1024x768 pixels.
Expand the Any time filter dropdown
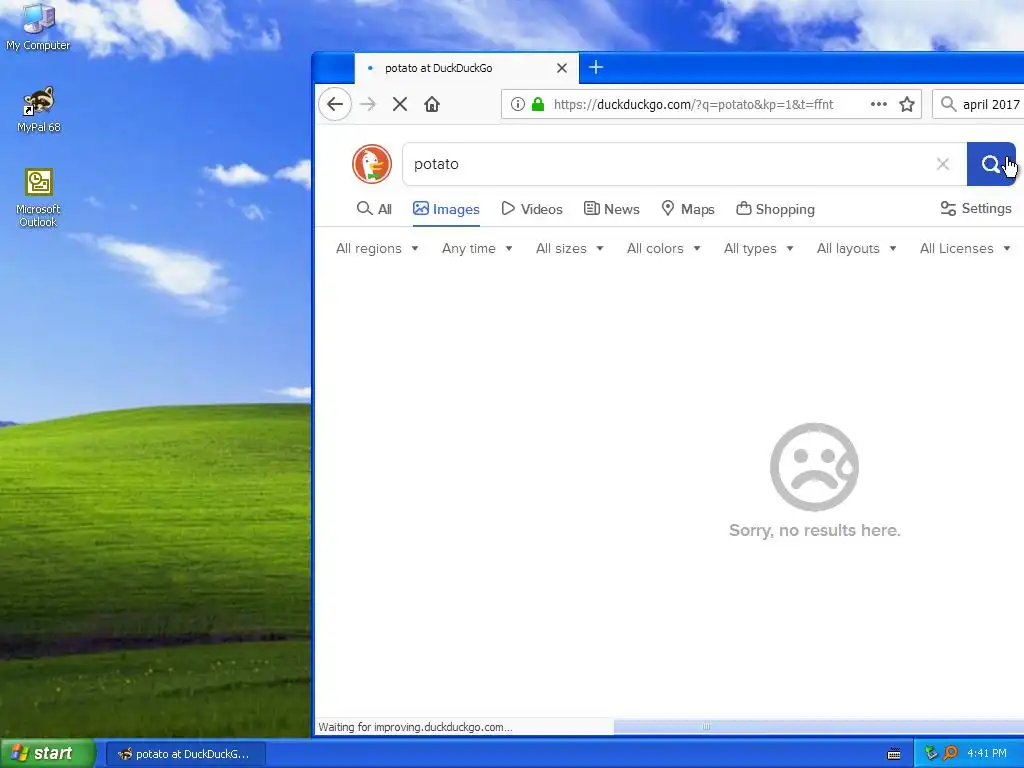pyautogui.click(x=477, y=248)
